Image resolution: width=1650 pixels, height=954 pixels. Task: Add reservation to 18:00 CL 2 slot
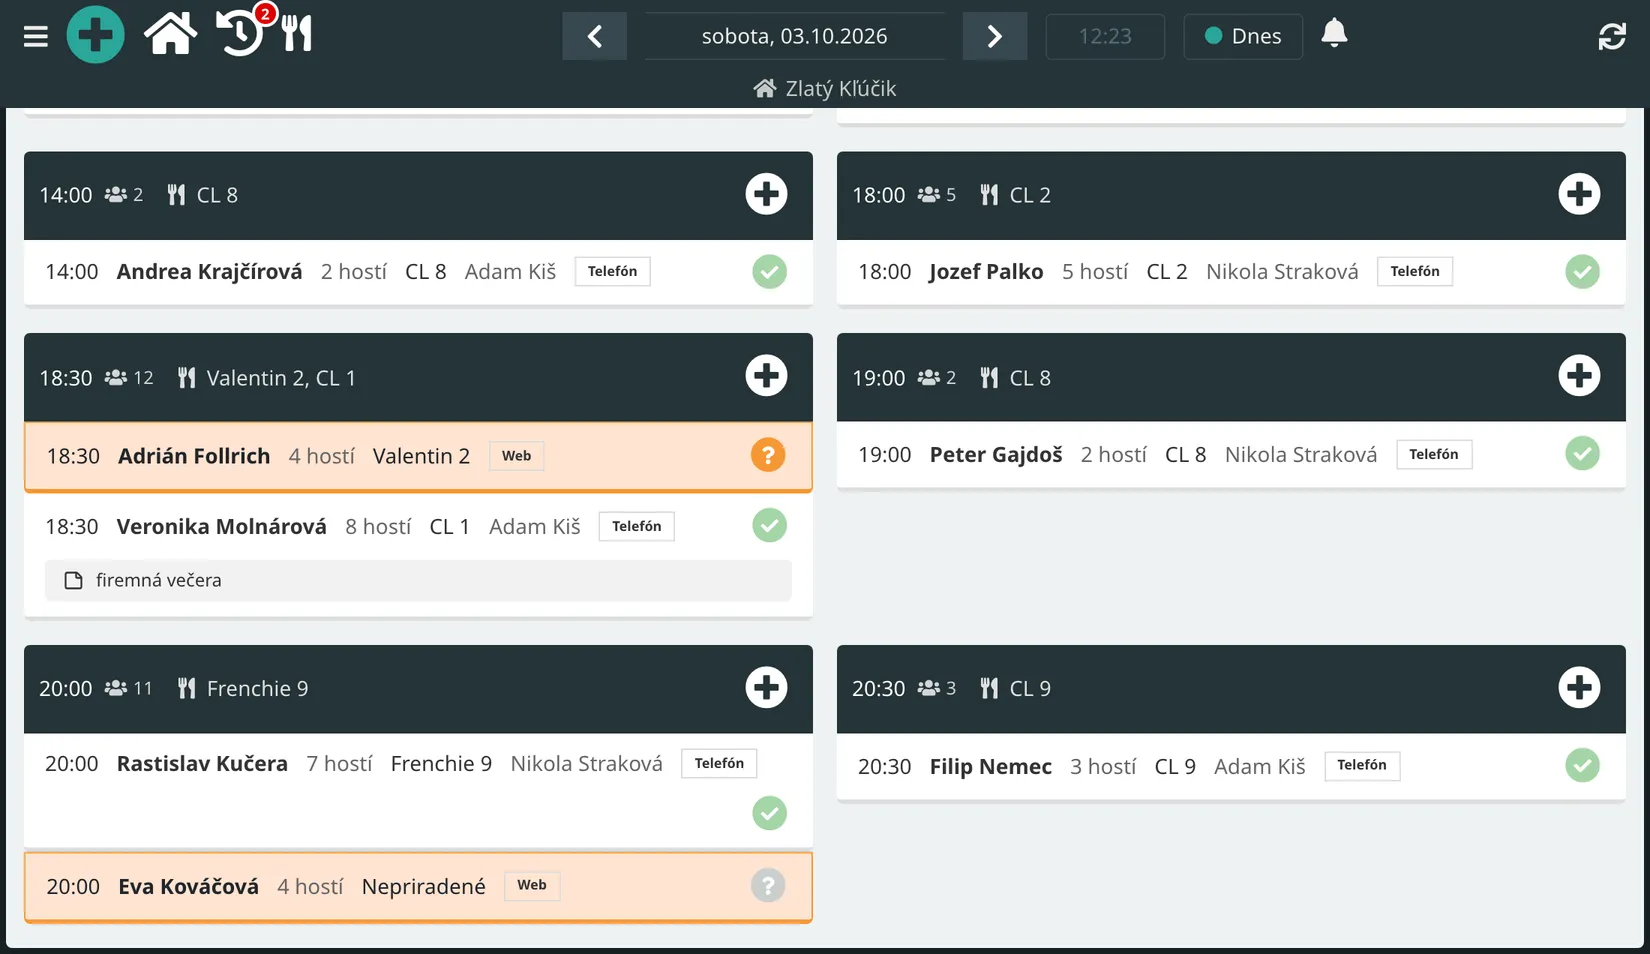pyautogui.click(x=1579, y=194)
